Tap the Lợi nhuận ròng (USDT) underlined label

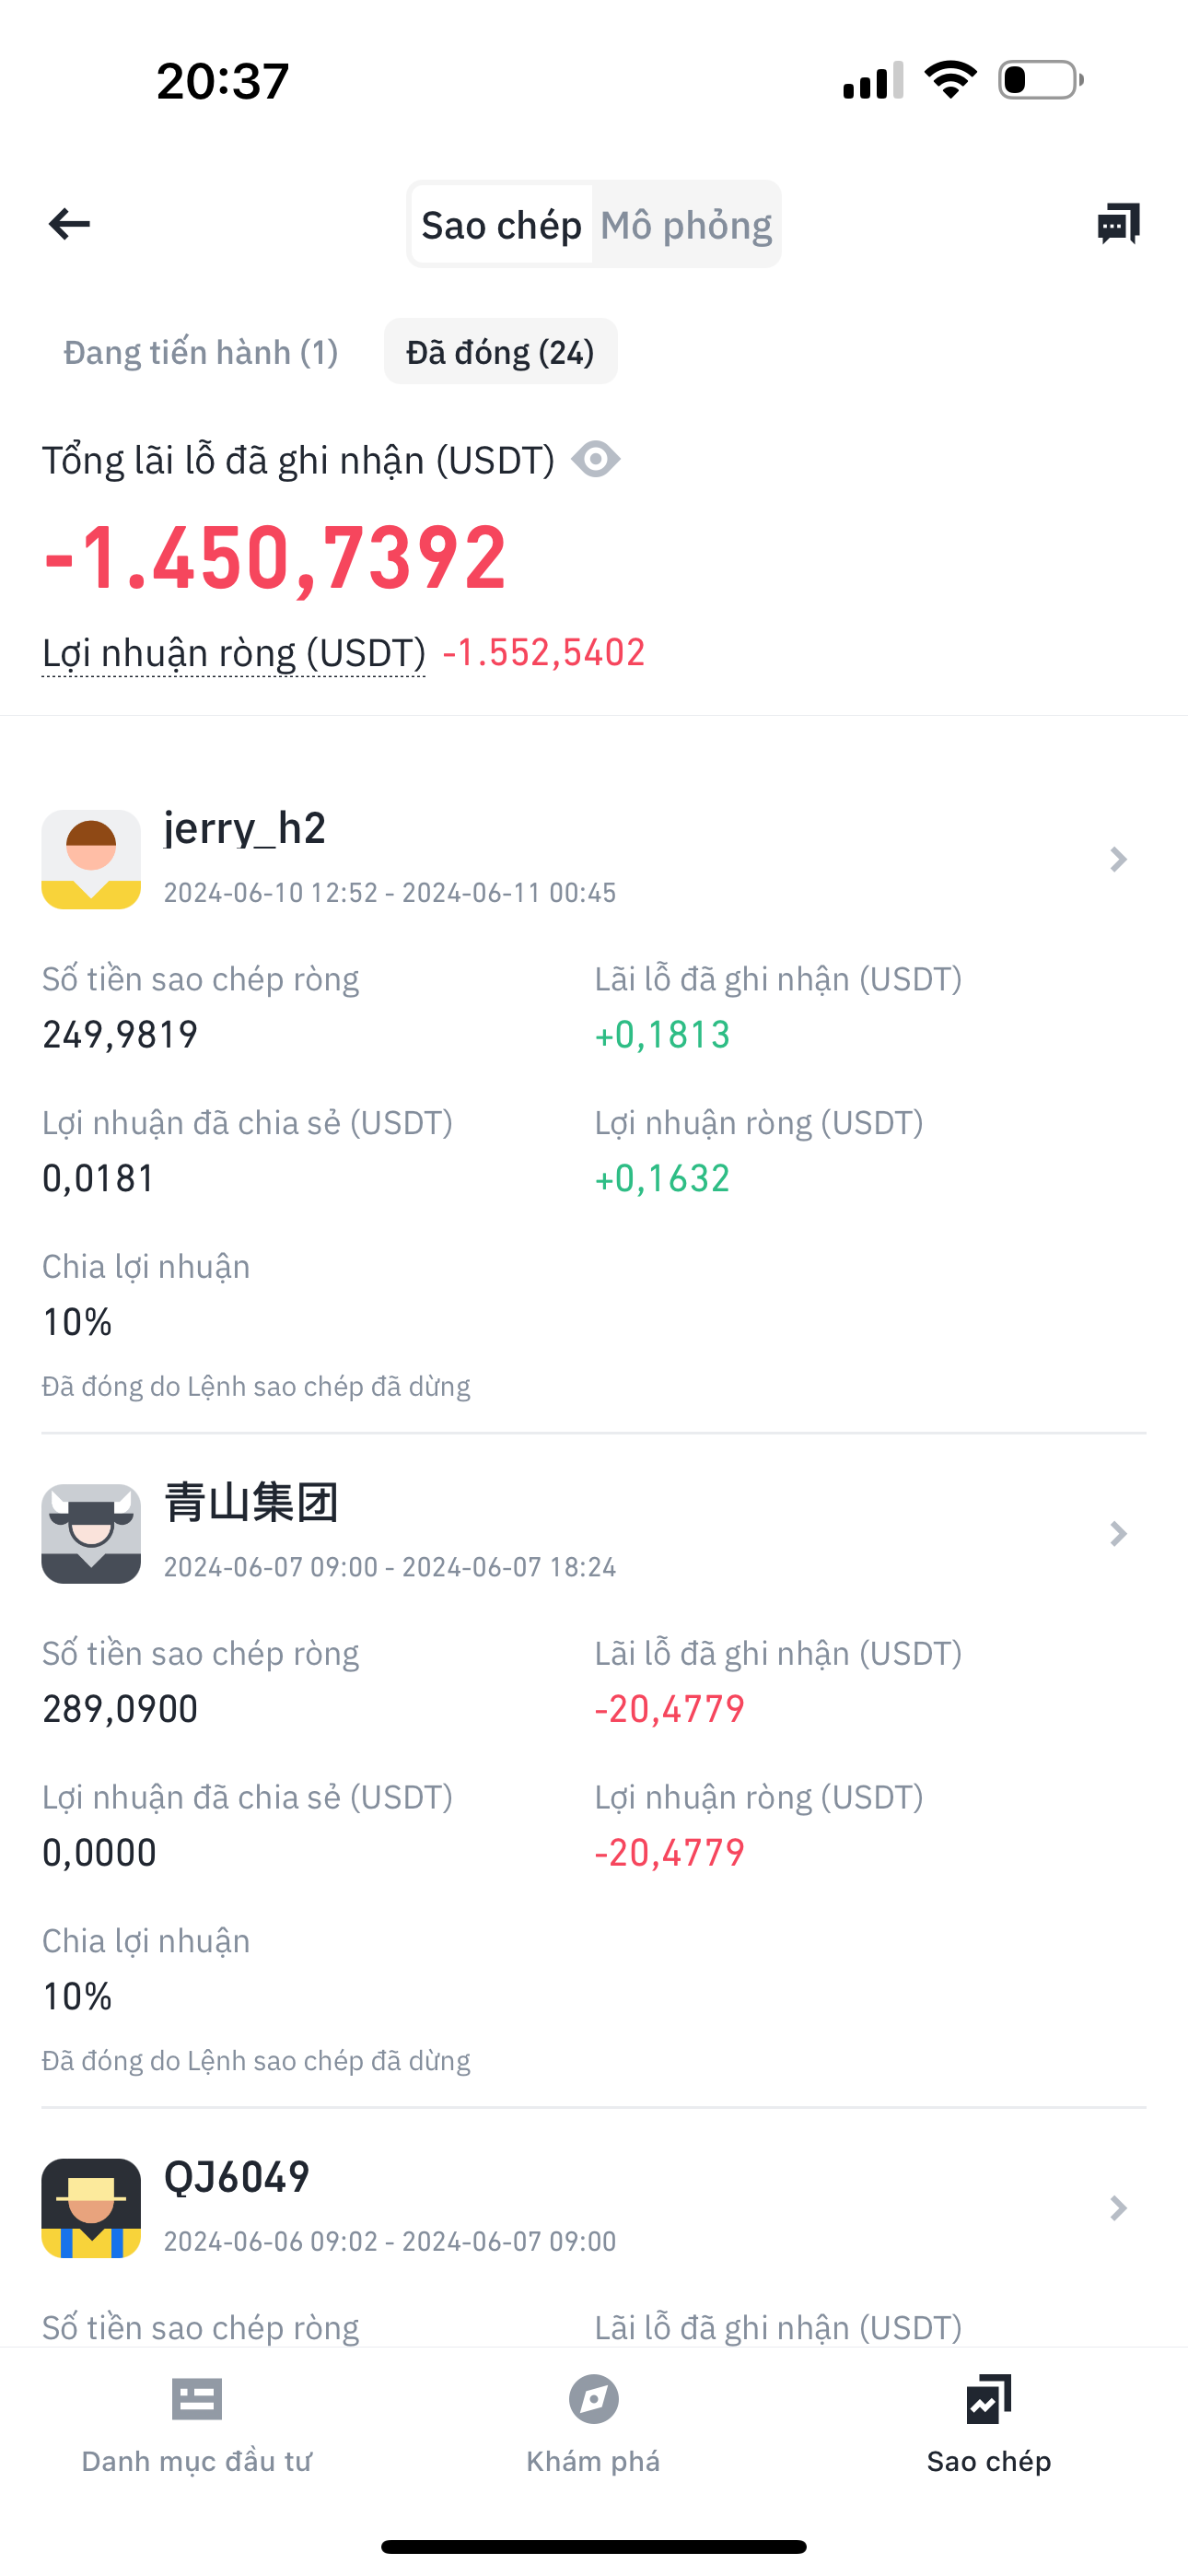click(234, 653)
